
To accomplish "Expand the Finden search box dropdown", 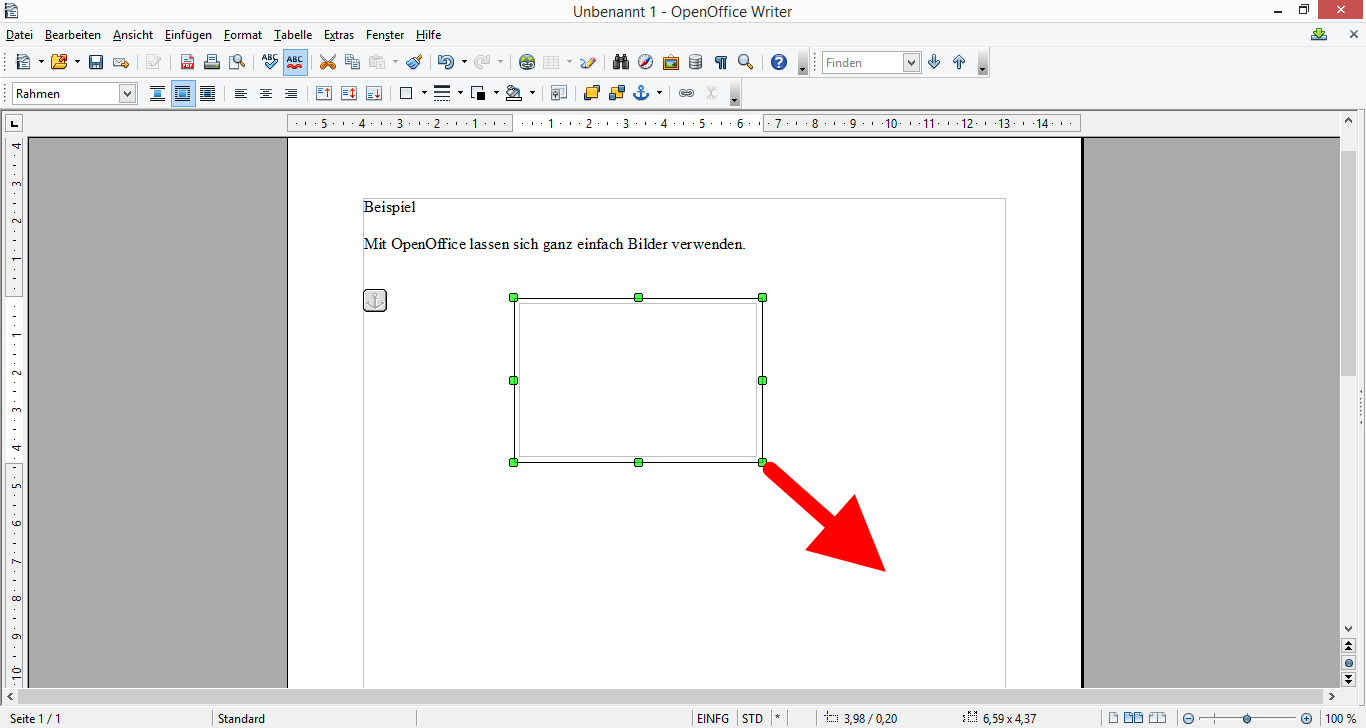I will 911,63.
